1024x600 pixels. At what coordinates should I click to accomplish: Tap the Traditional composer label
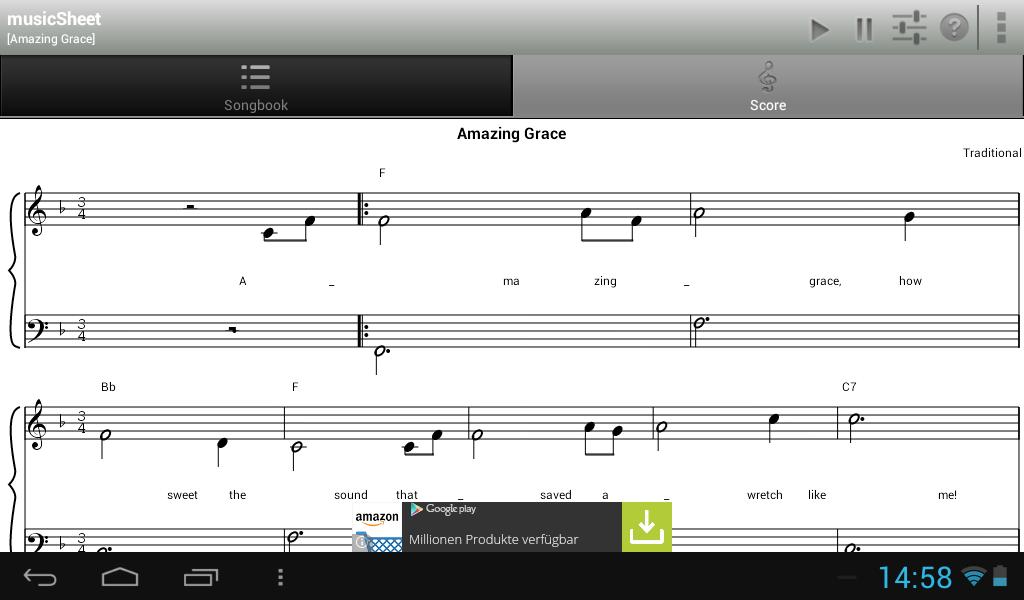pos(992,153)
